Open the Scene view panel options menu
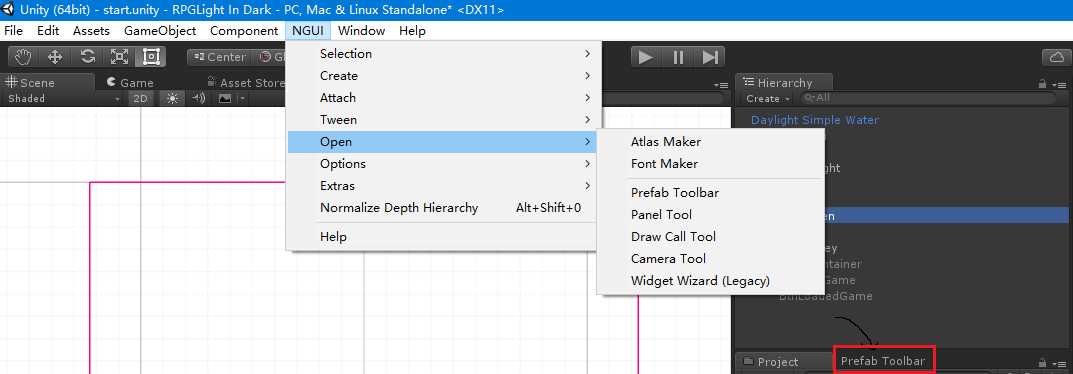This screenshot has width=1073, height=374. tap(721, 85)
